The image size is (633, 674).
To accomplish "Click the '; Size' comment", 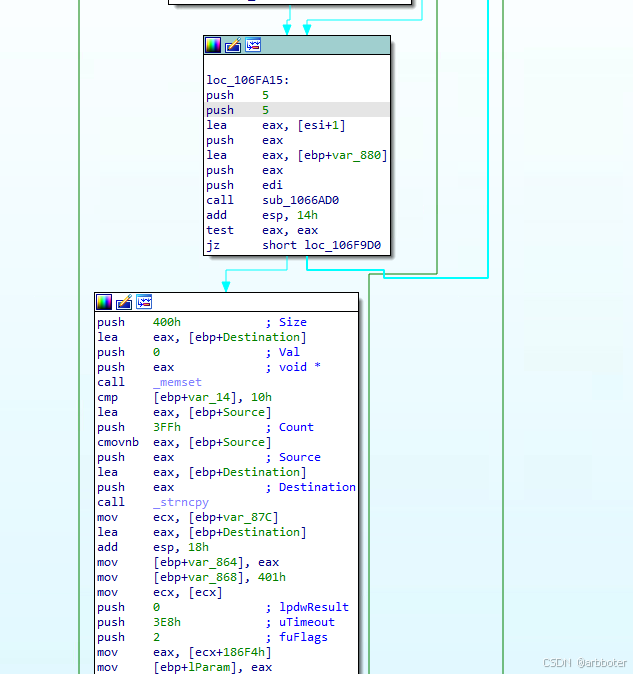I will pos(286,322).
